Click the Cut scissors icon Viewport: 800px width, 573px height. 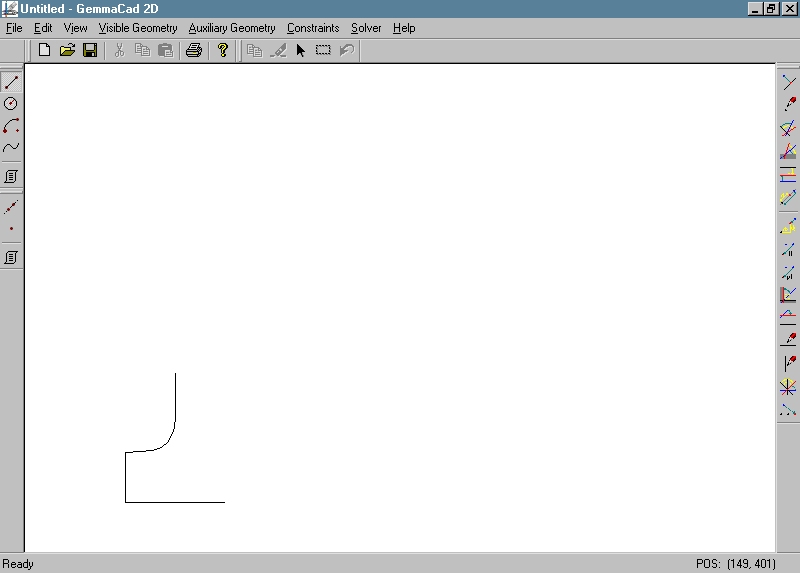(x=119, y=50)
